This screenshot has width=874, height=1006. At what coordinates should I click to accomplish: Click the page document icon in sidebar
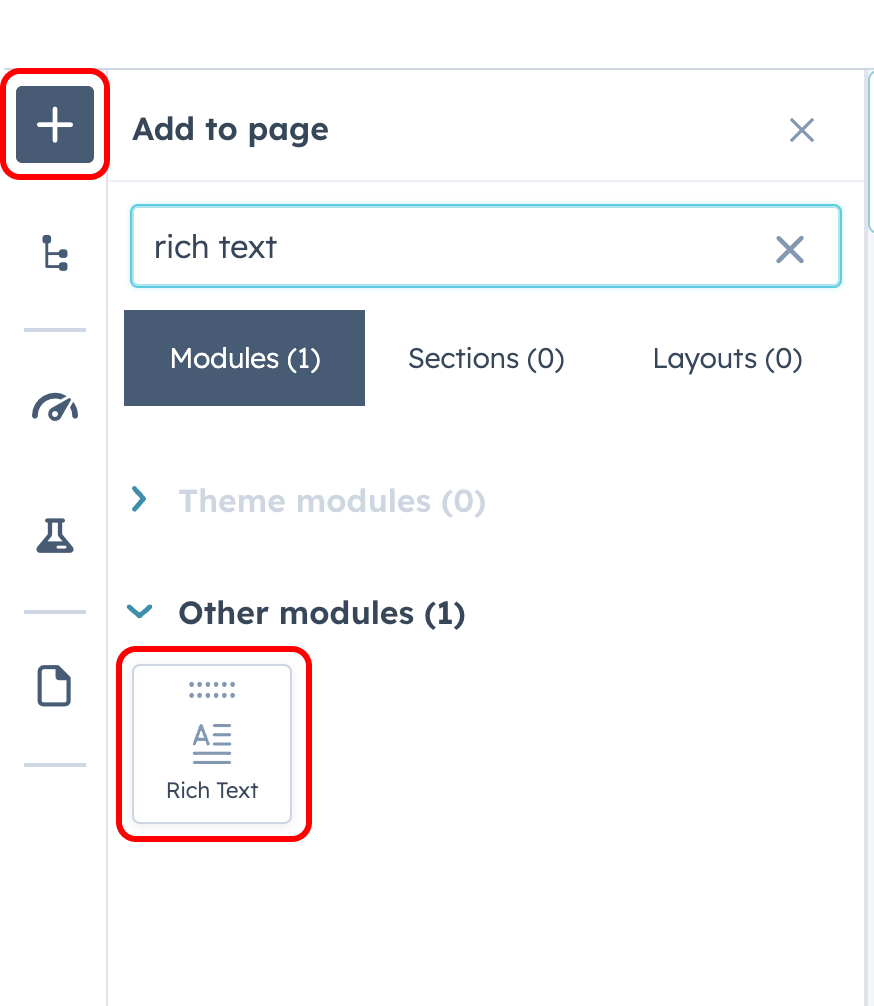(55, 687)
